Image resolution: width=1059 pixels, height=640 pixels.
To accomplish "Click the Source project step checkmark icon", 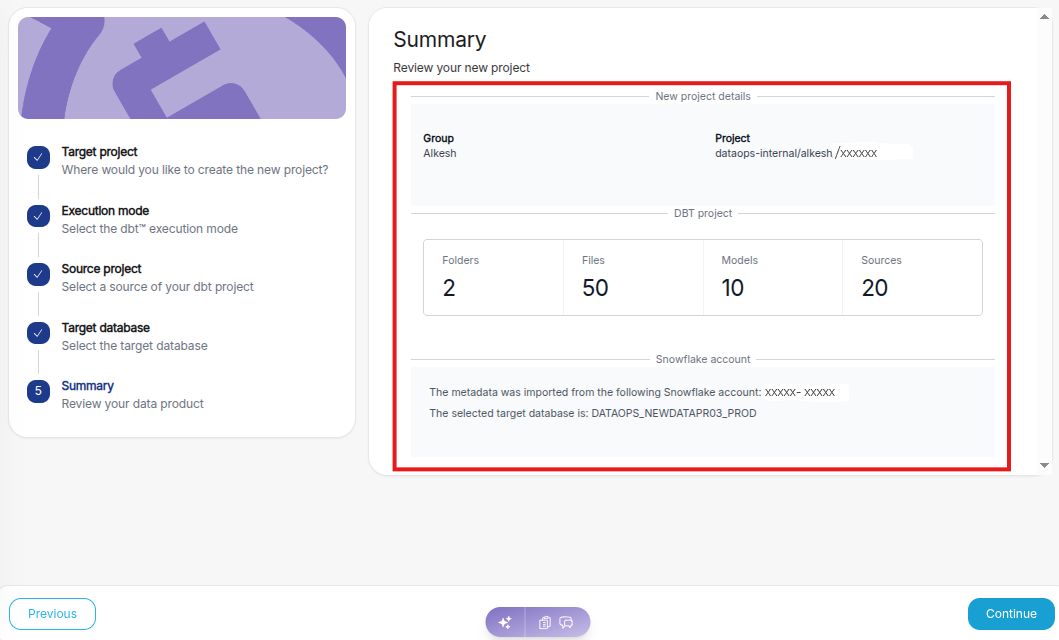I will (38, 274).
